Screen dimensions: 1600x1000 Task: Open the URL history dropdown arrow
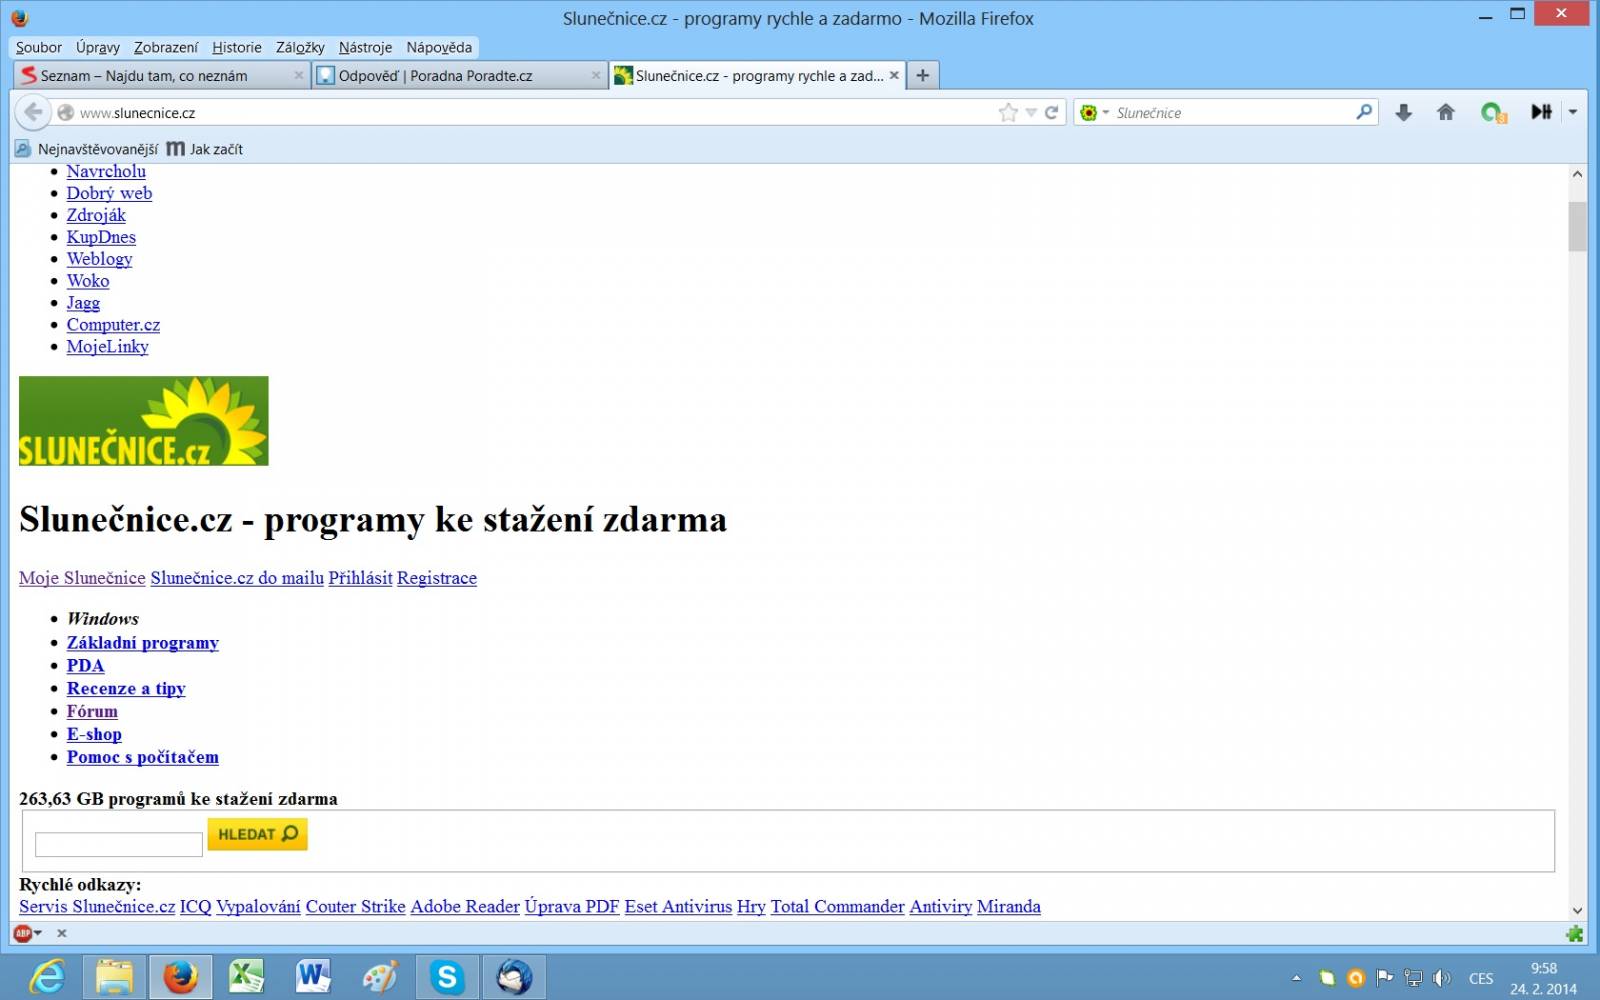1031,113
